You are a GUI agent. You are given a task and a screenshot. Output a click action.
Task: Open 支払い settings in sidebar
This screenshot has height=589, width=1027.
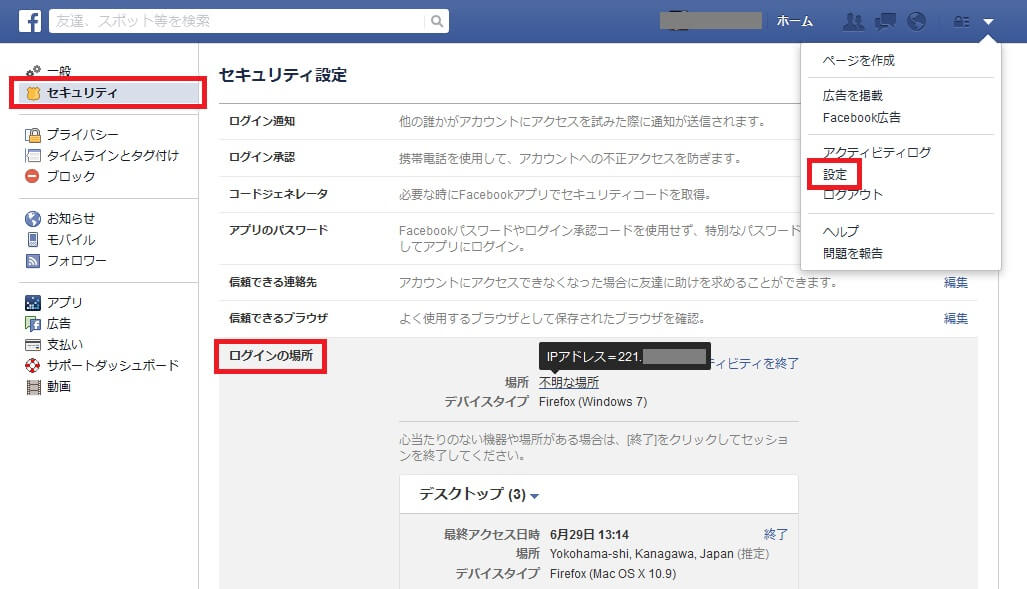64,345
